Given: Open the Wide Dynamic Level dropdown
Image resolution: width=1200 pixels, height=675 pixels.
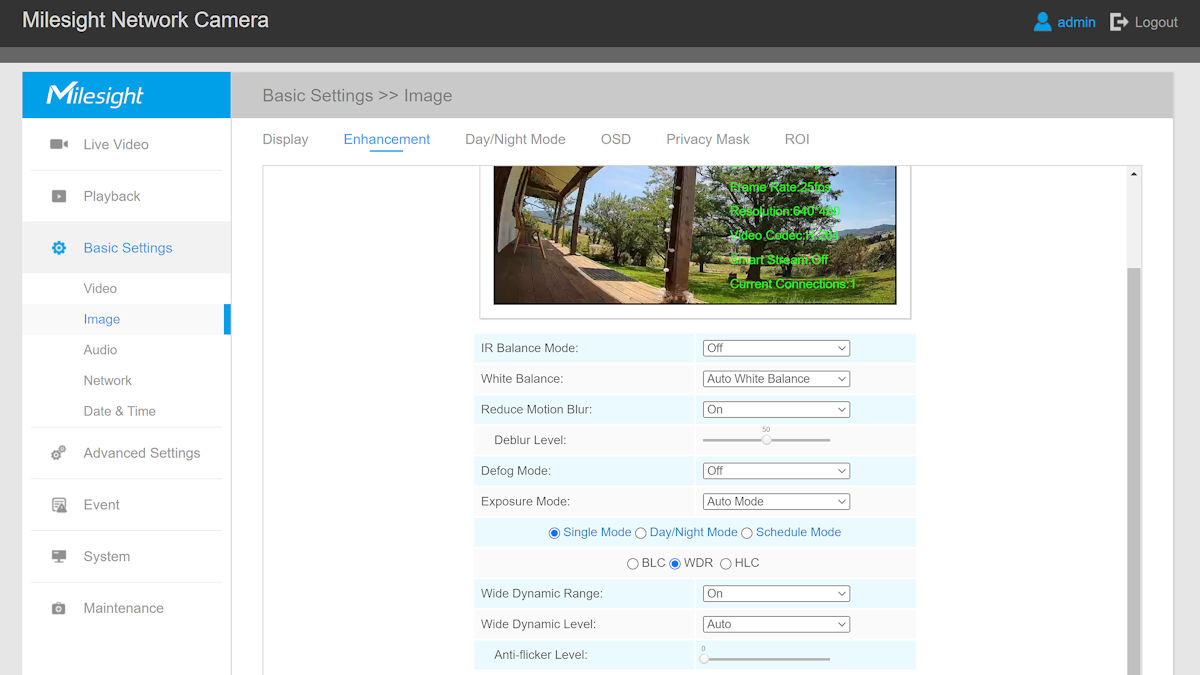Looking at the screenshot, I should pos(776,624).
